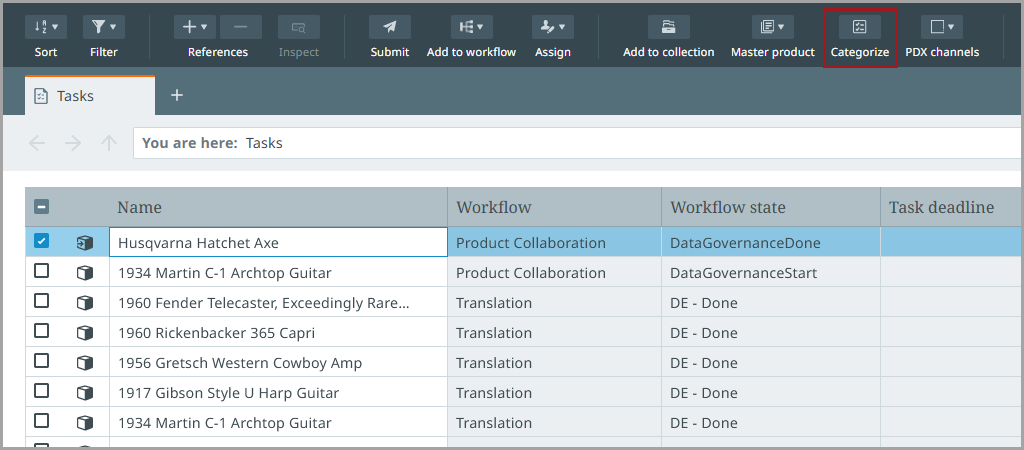This screenshot has height=450, width=1024.
Task: Click the Categorize toolbar icon
Action: (x=859, y=27)
